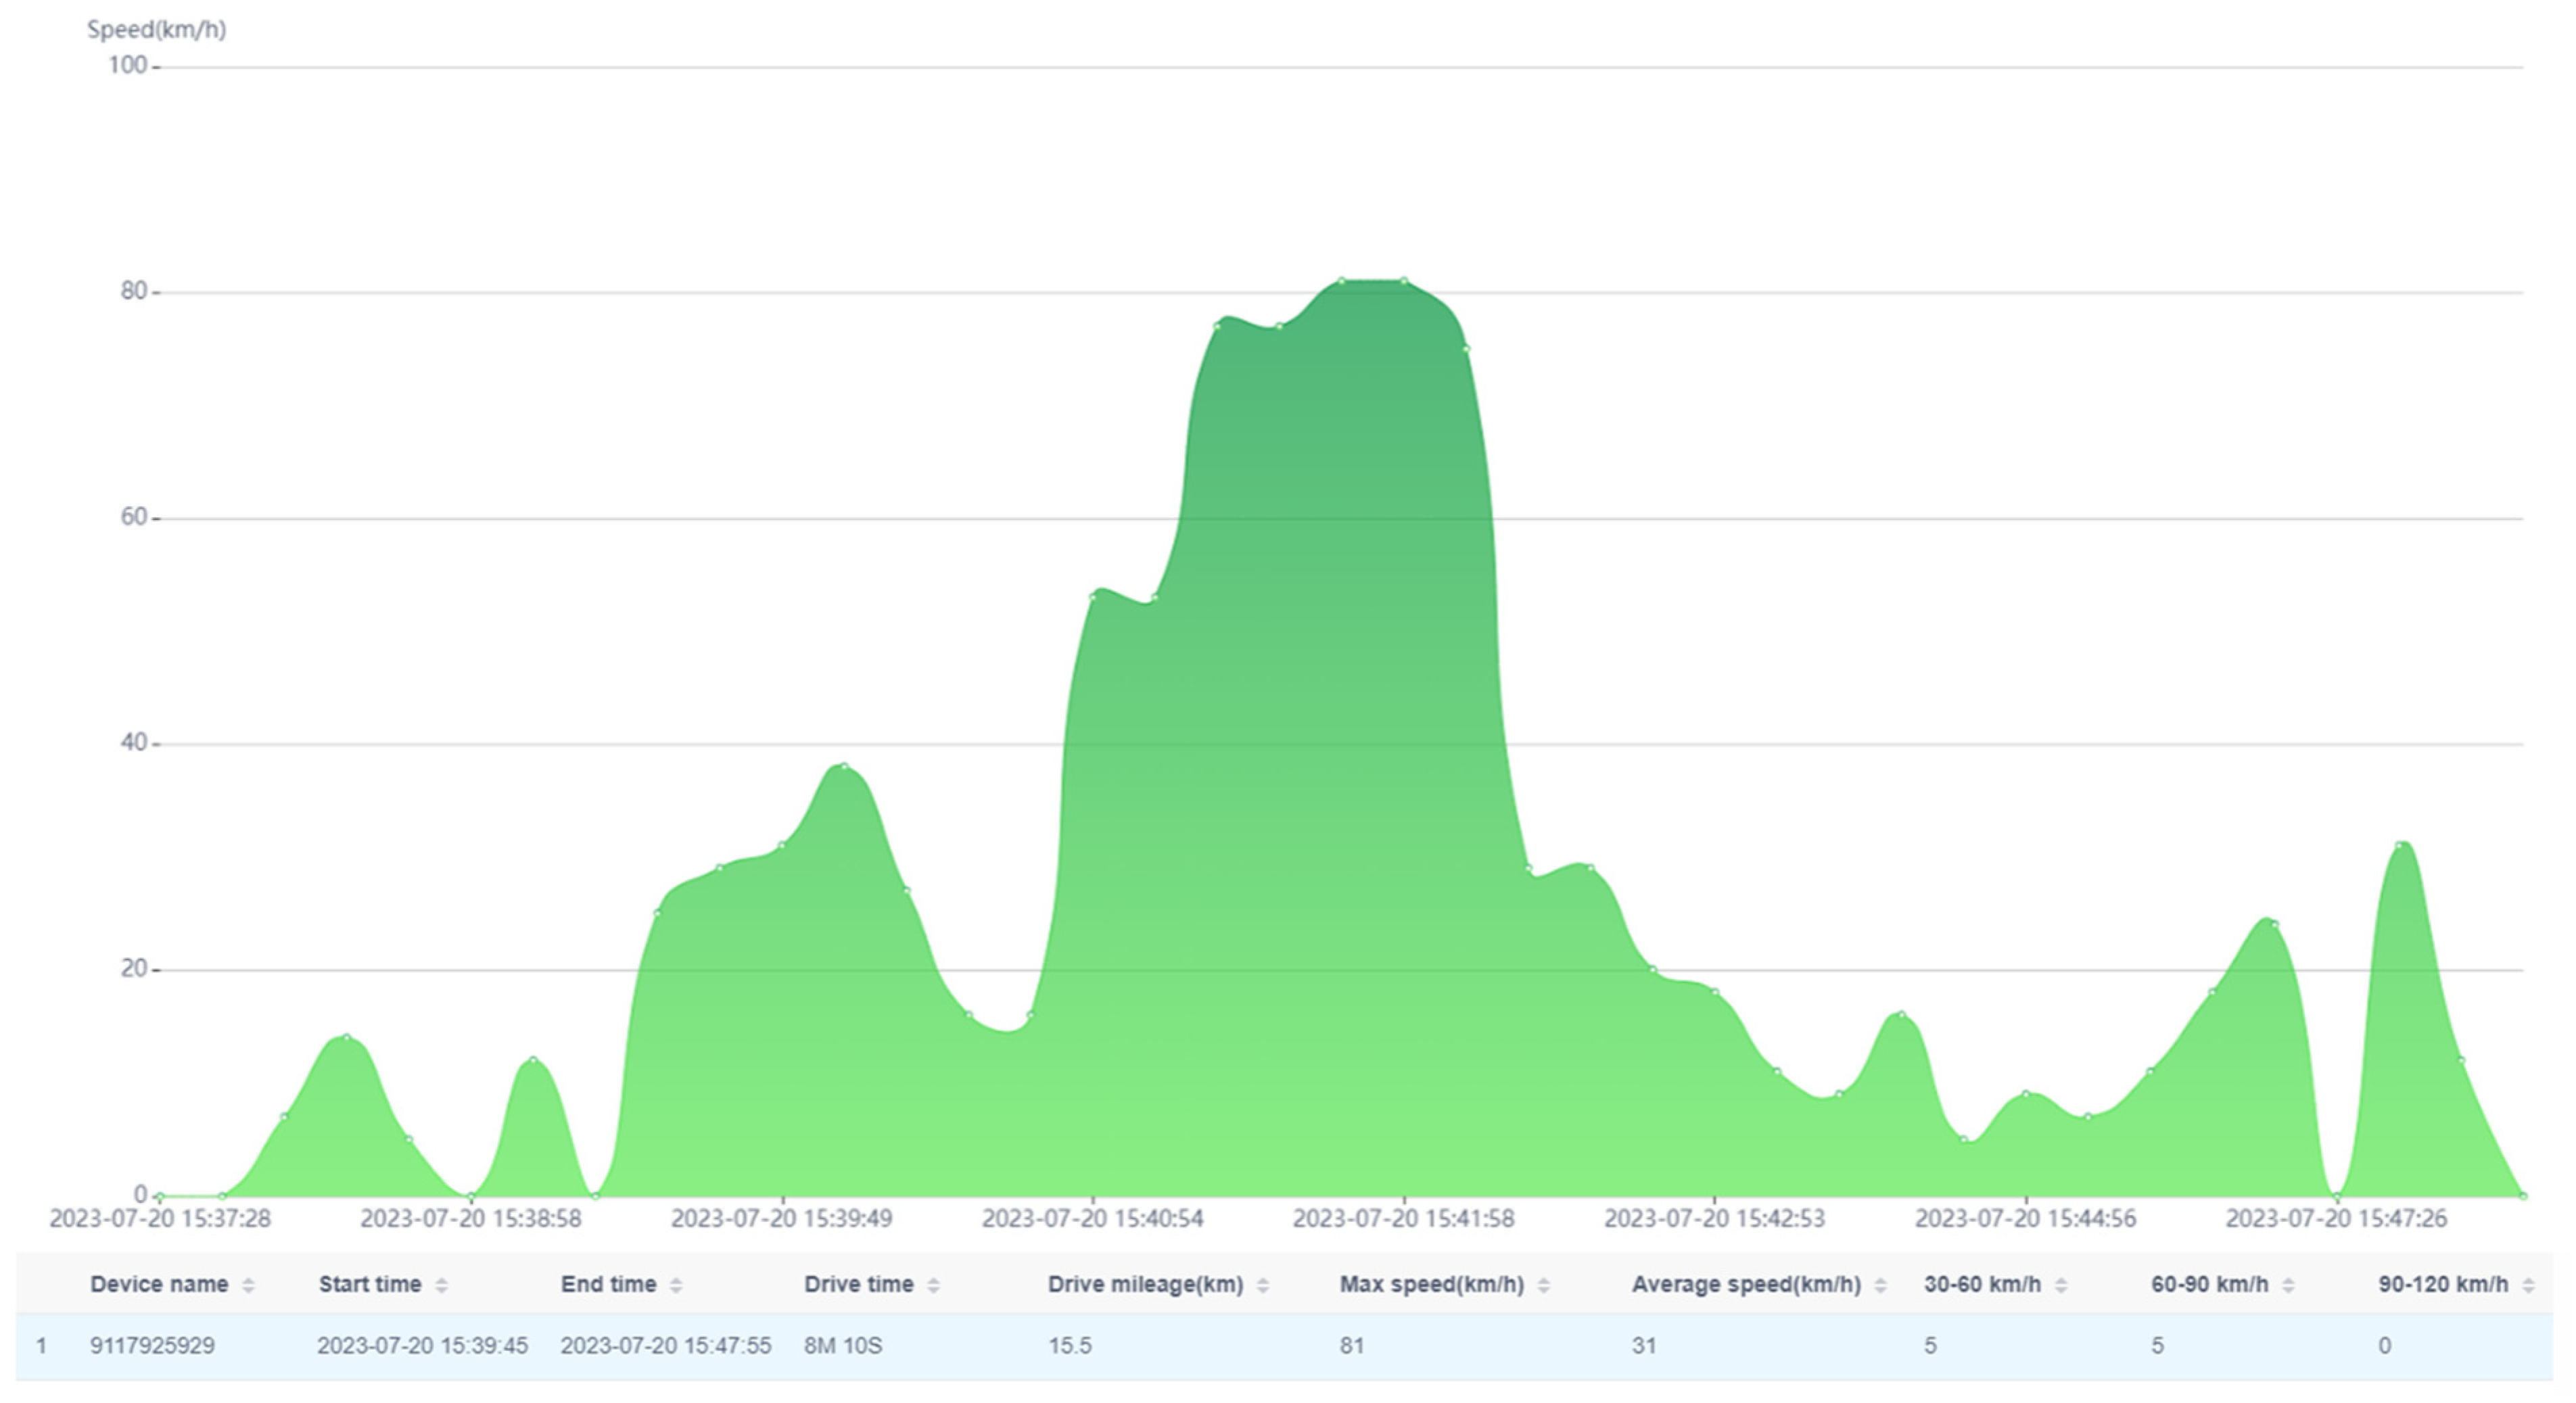Click sort icon next to Drive time
2576x1403 pixels.
(933, 1286)
